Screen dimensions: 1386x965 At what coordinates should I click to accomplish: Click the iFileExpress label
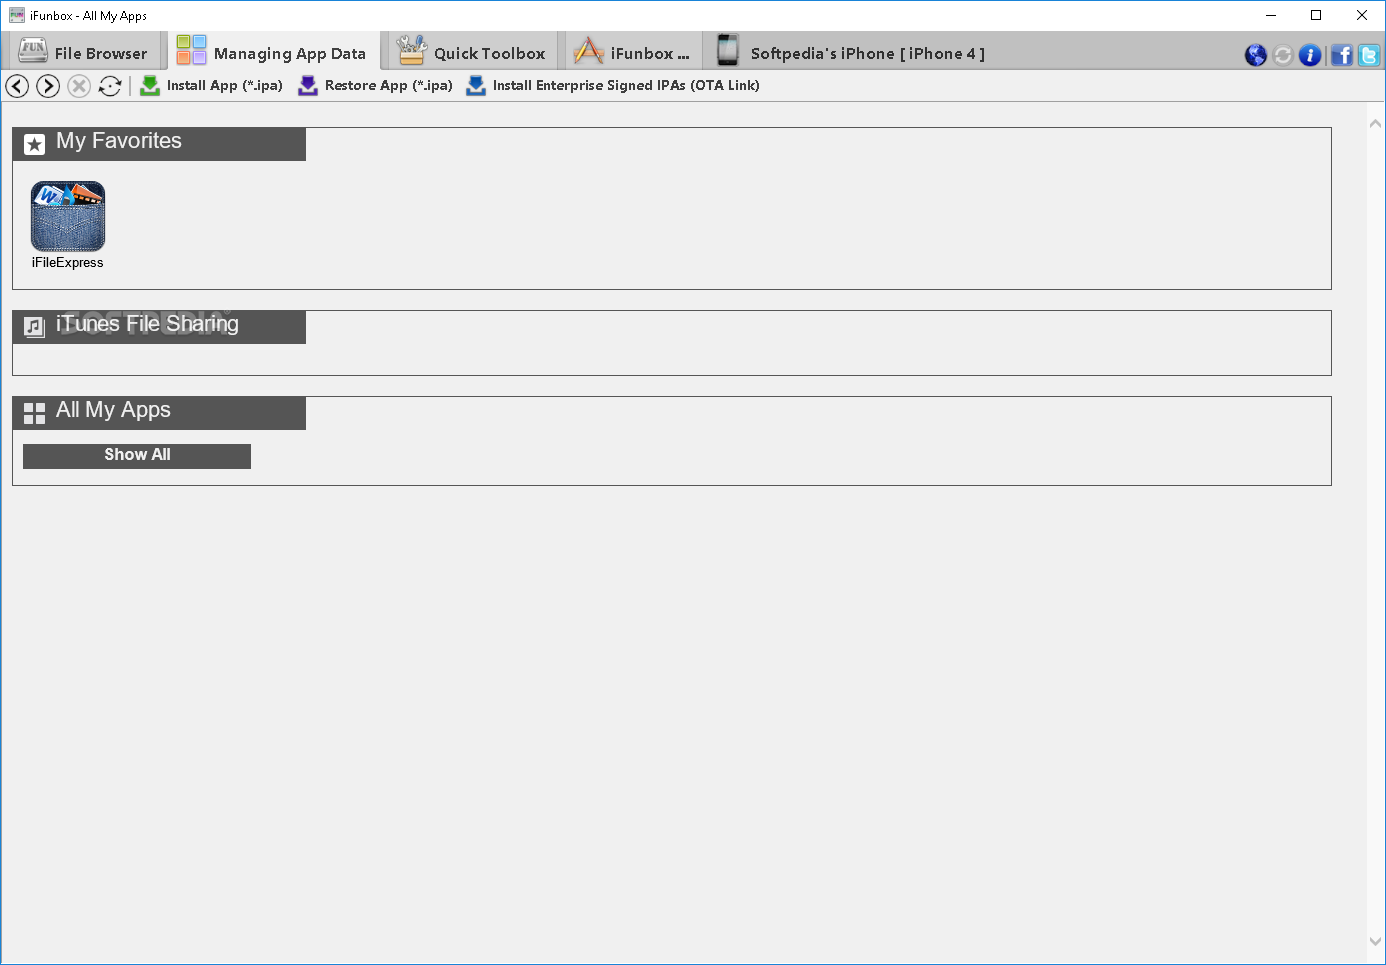pyautogui.click(x=67, y=262)
